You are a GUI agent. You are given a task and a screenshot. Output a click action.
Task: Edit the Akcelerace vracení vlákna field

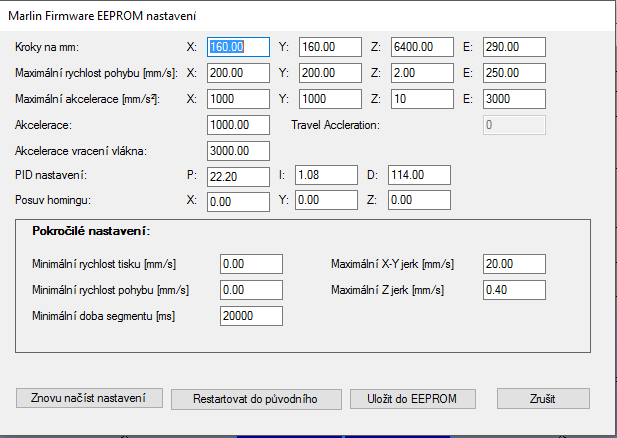pyautogui.click(x=238, y=150)
